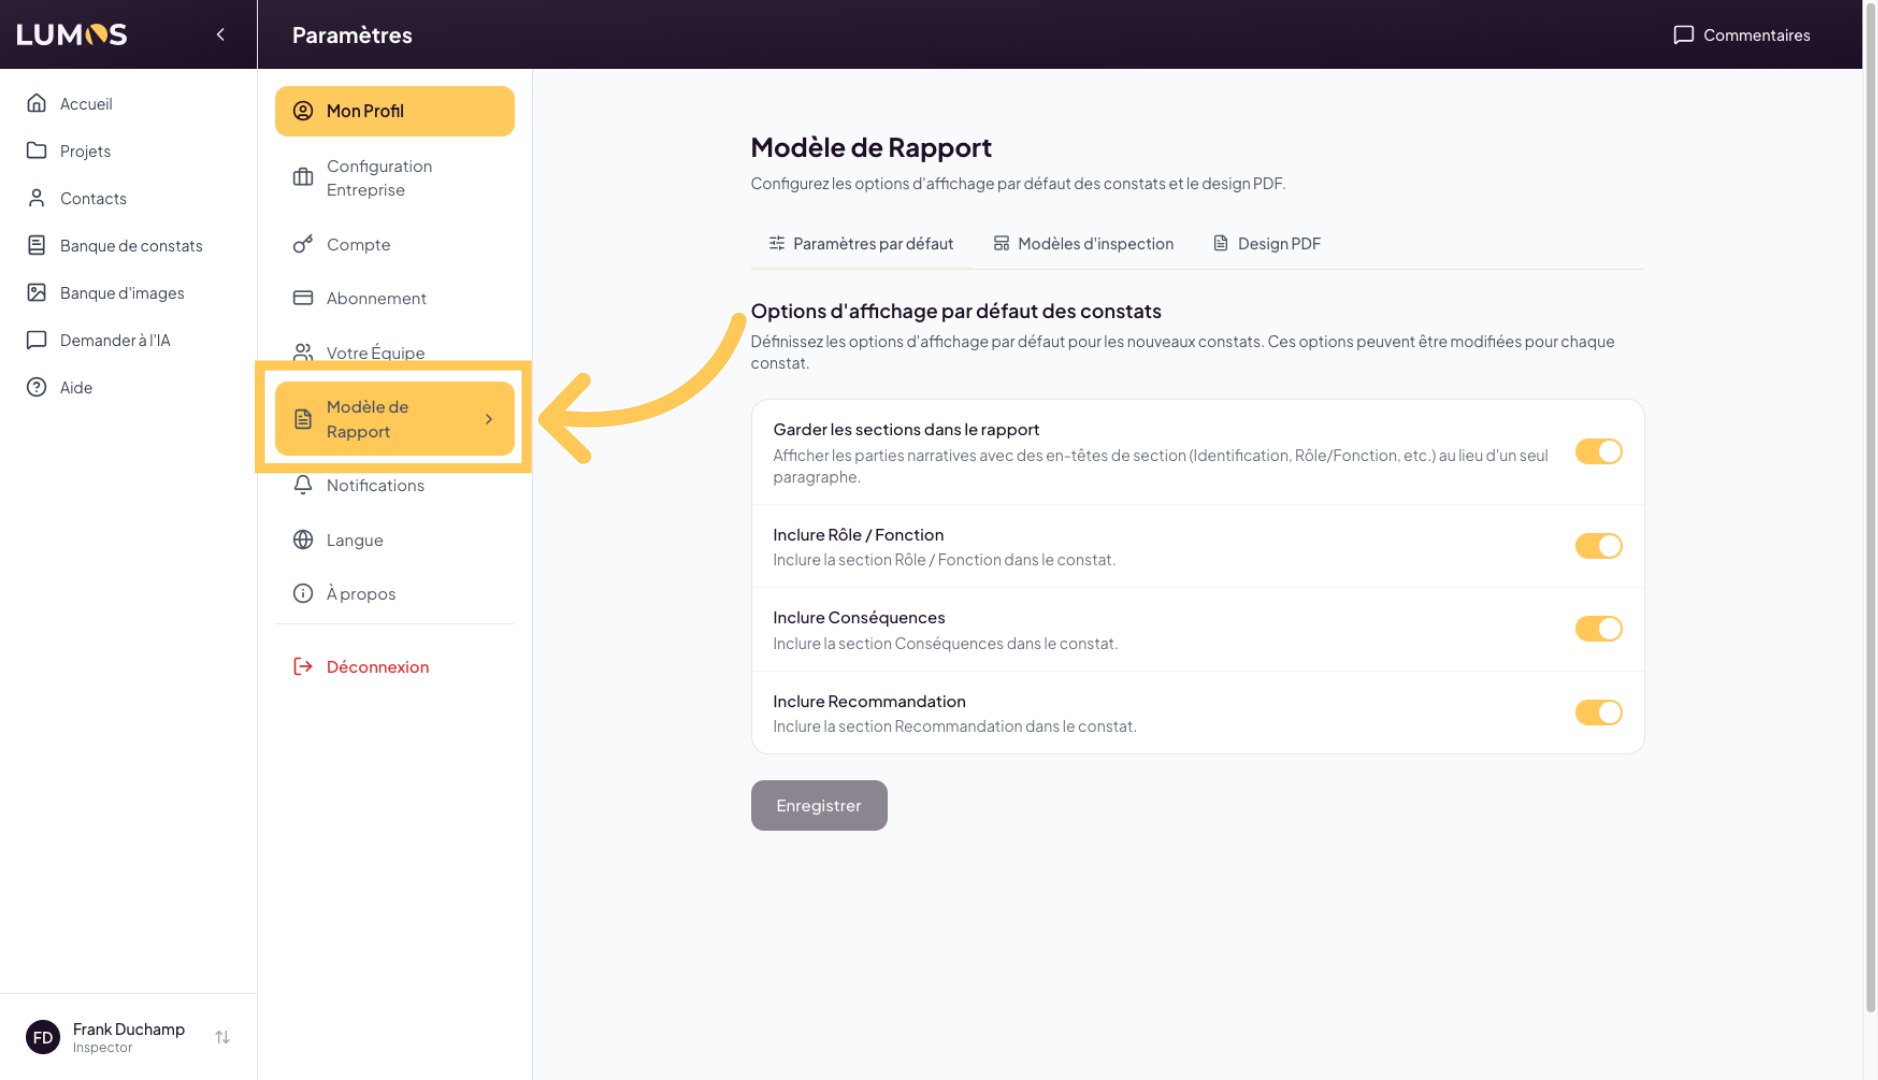Image resolution: width=1878 pixels, height=1080 pixels.
Task: Click the Aide question mark icon
Action: pos(37,387)
